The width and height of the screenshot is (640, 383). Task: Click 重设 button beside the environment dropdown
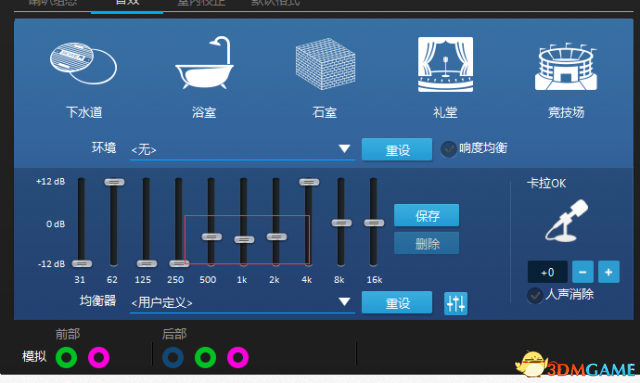tap(397, 149)
